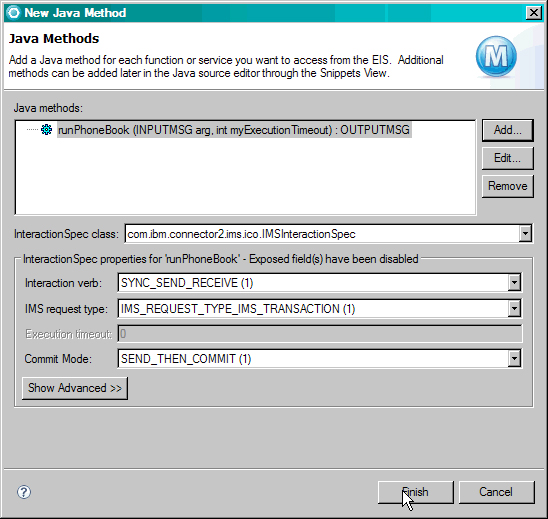
Task: Cancel the New Java Method wizard
Action: point(496,492)
